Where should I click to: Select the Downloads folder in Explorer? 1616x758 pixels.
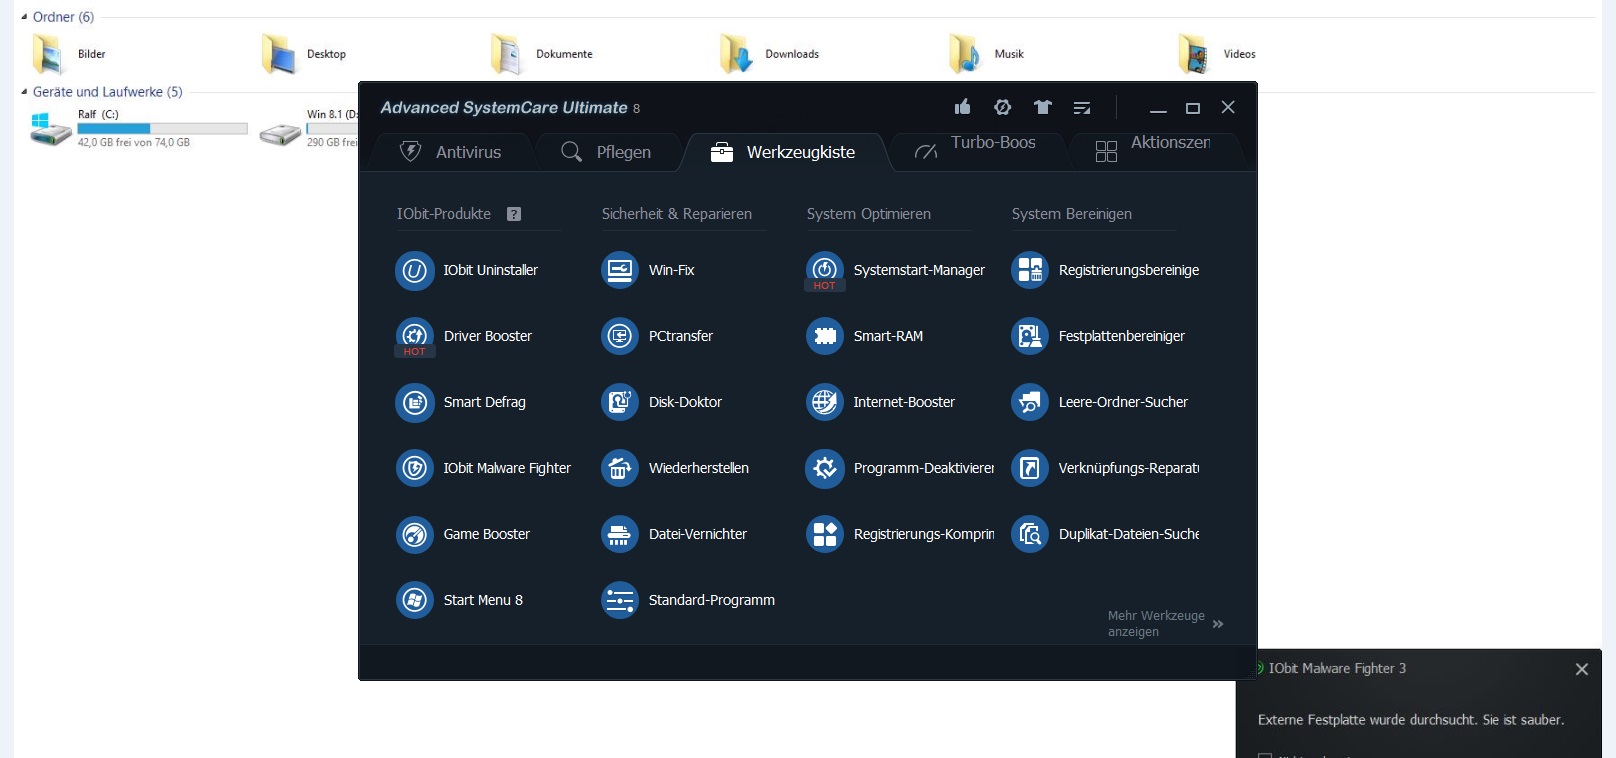pyautogui.click(x=769, y=54)
